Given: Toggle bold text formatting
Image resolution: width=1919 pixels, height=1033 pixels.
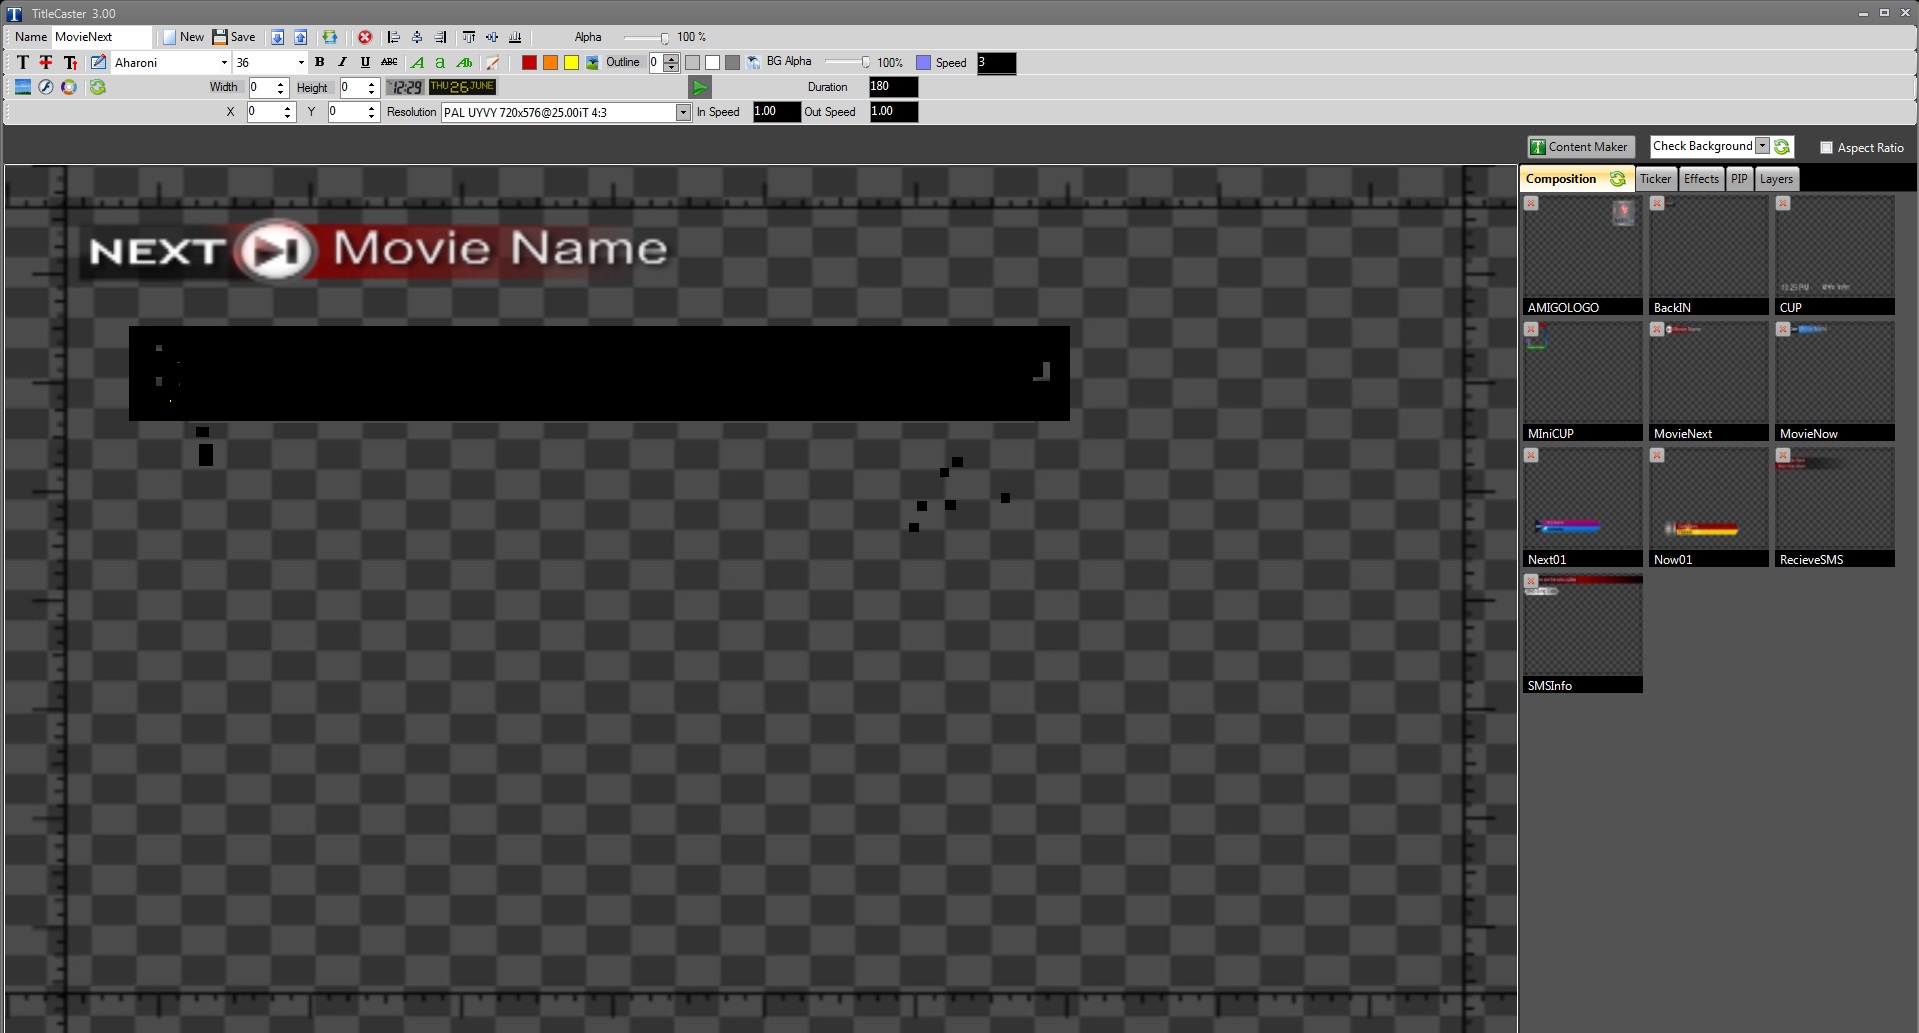Looking at the screenshot, I should click(x=319, y=62).
